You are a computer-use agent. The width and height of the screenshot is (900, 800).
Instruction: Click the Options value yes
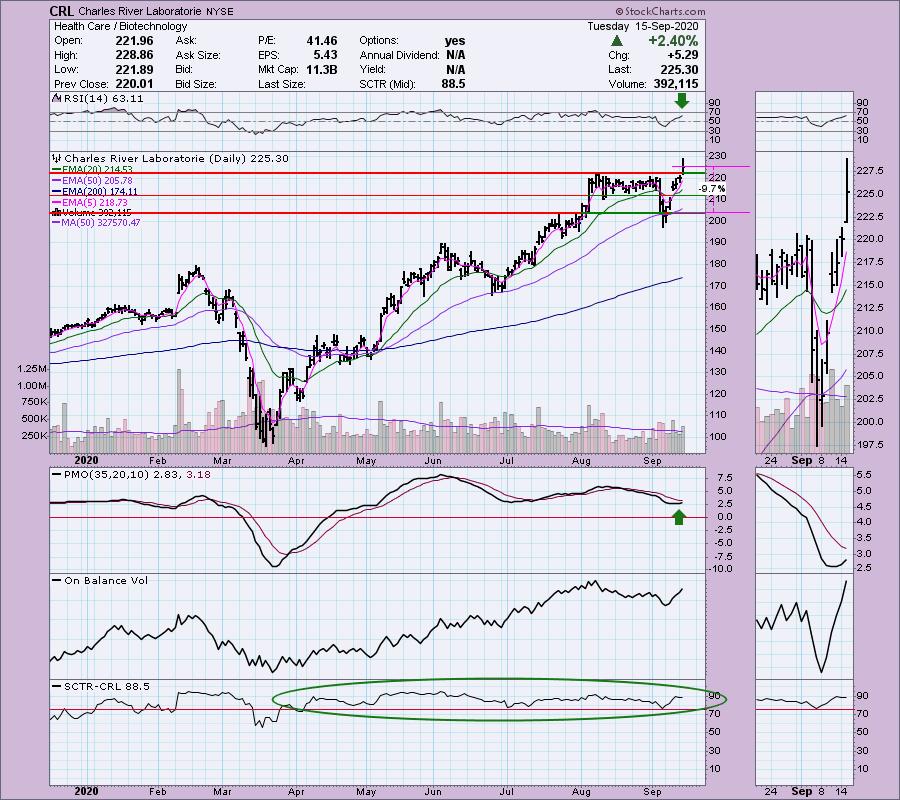pyautogui.click(x=455, y=41)
